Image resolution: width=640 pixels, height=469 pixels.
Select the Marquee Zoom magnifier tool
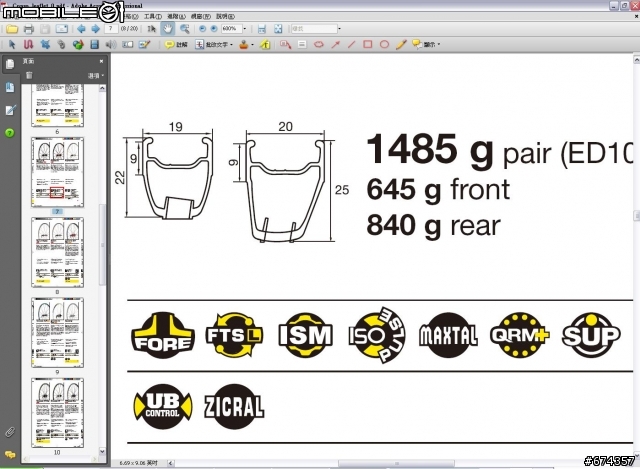point(184,29)
